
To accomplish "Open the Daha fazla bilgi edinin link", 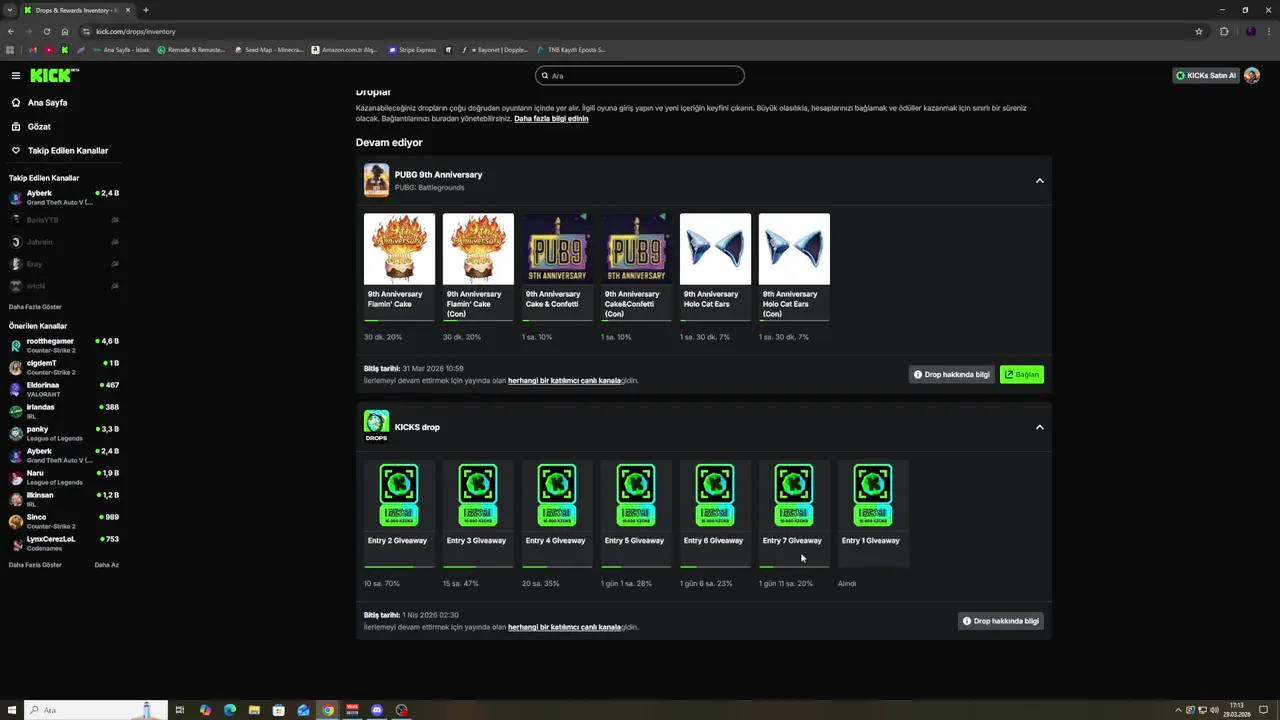I will pyautogui.click(x=551, y=119).
